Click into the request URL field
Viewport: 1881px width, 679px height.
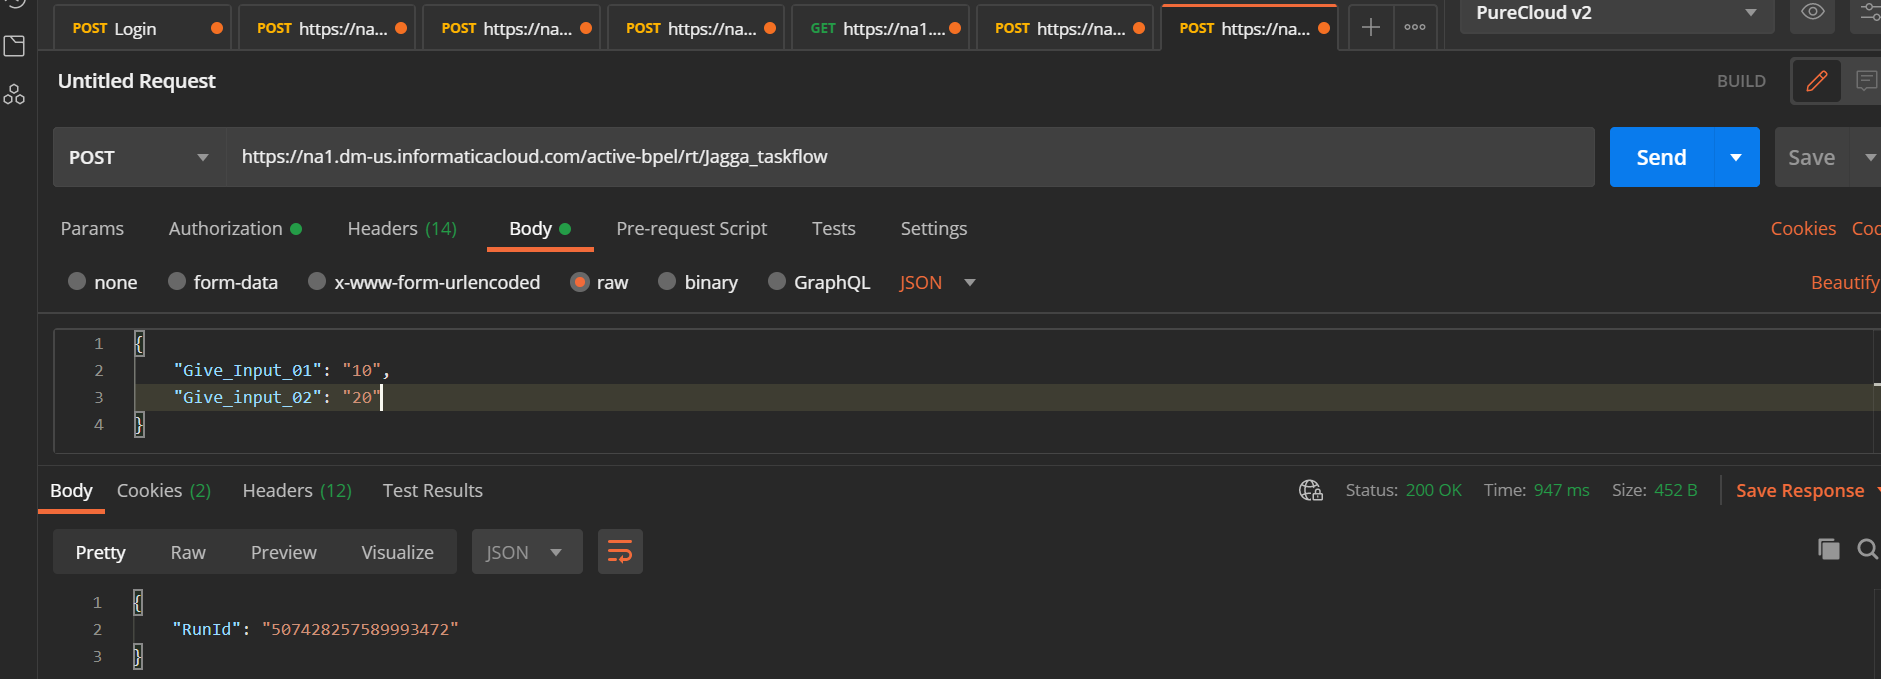[x=910, y=157]
